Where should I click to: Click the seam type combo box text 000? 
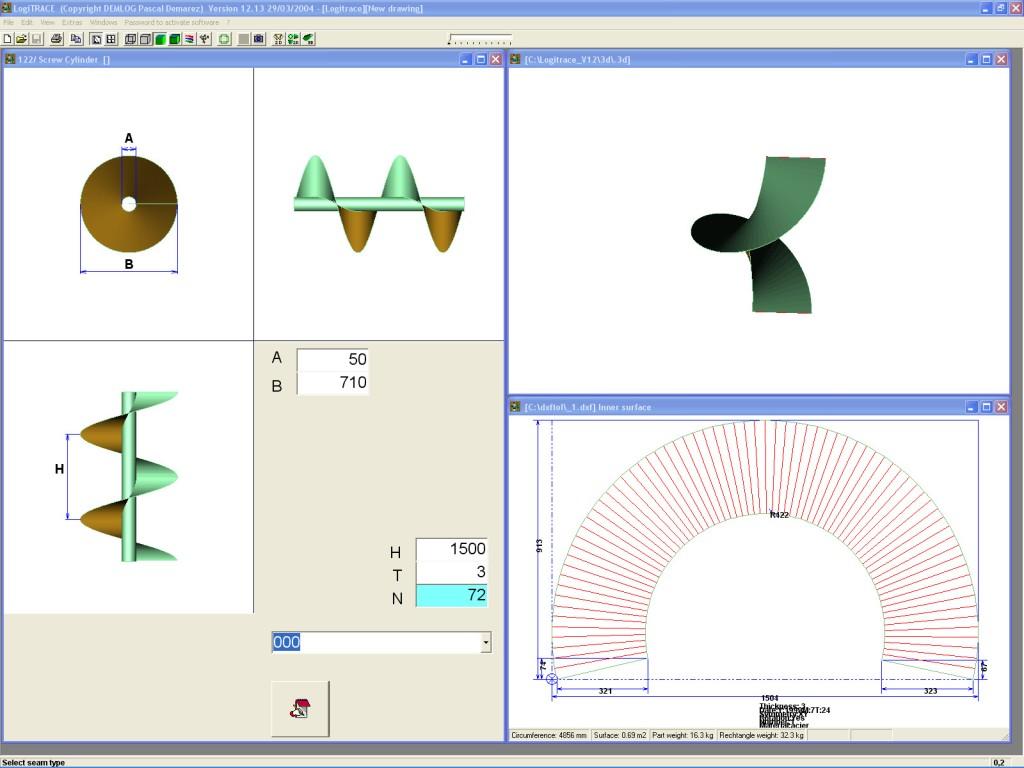click(x=286, y=643)
